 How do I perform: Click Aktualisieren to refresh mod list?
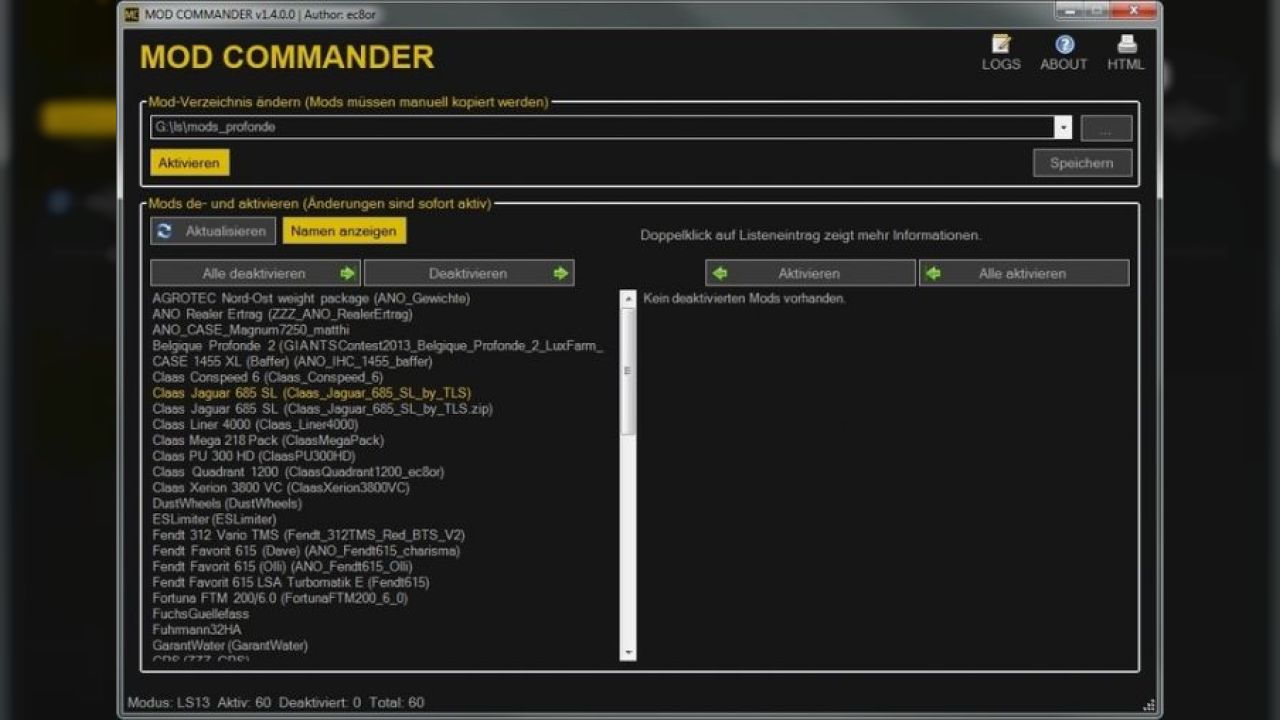point(213,231)
